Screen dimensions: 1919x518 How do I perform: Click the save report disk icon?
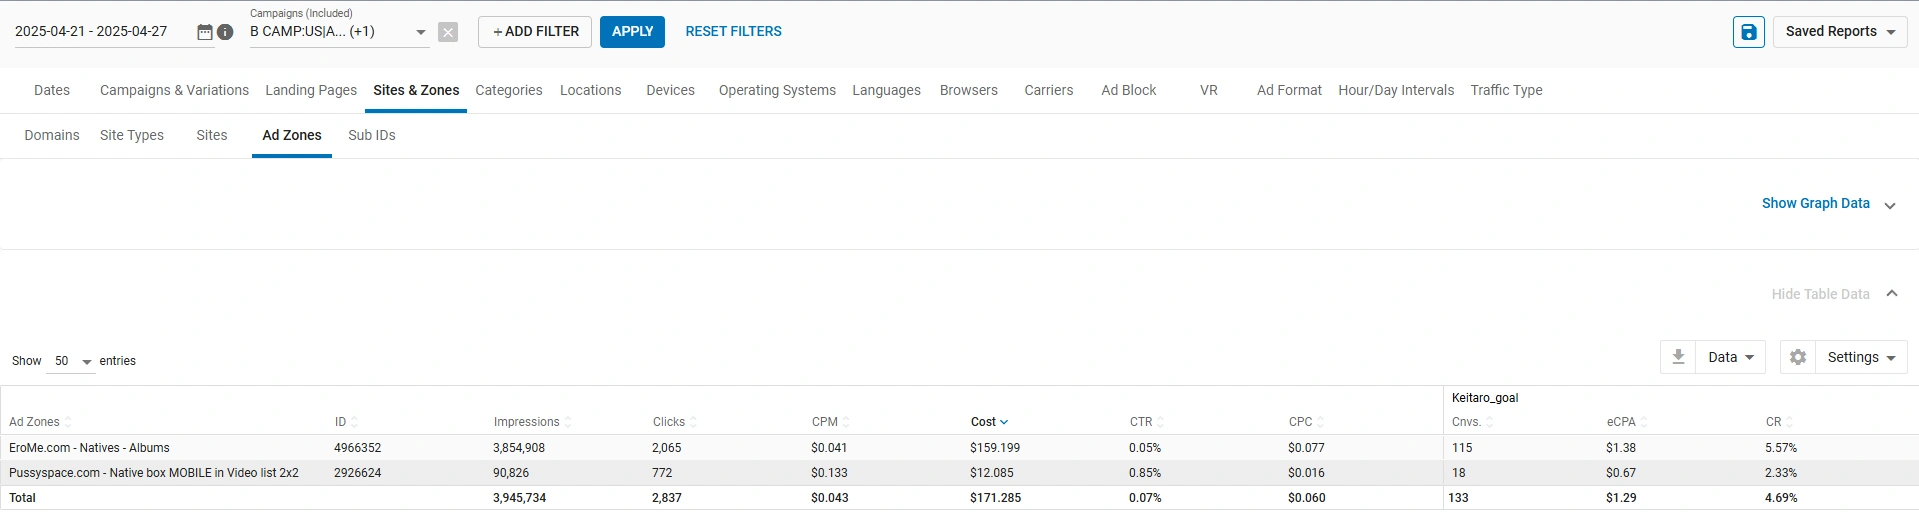coord(1748,32)
